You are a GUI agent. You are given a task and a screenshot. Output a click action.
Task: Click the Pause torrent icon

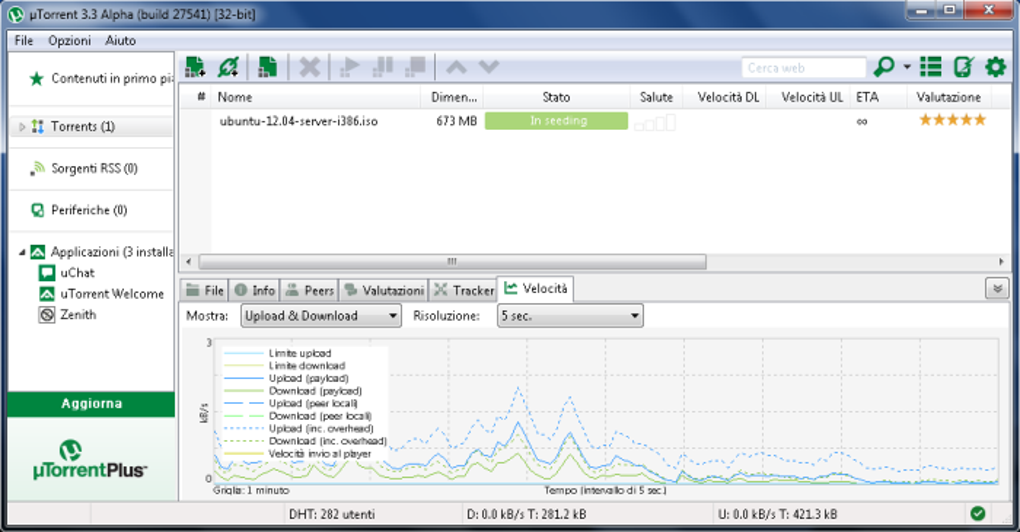point(382,67)
